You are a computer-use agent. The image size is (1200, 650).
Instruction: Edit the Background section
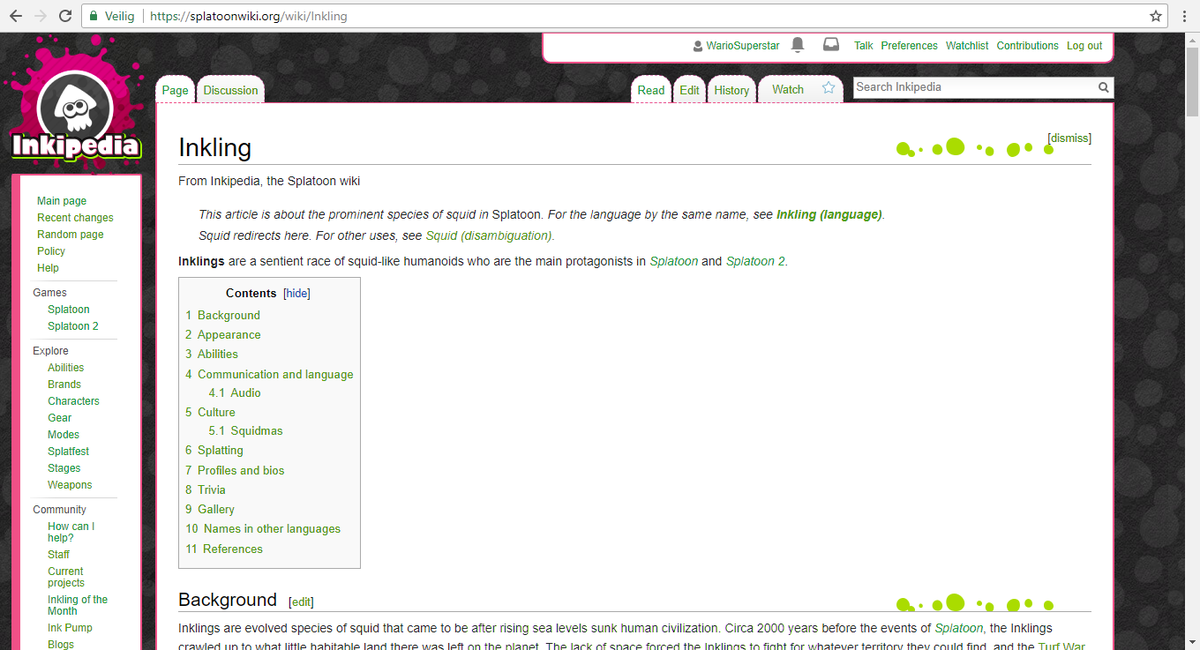(301, 602)
